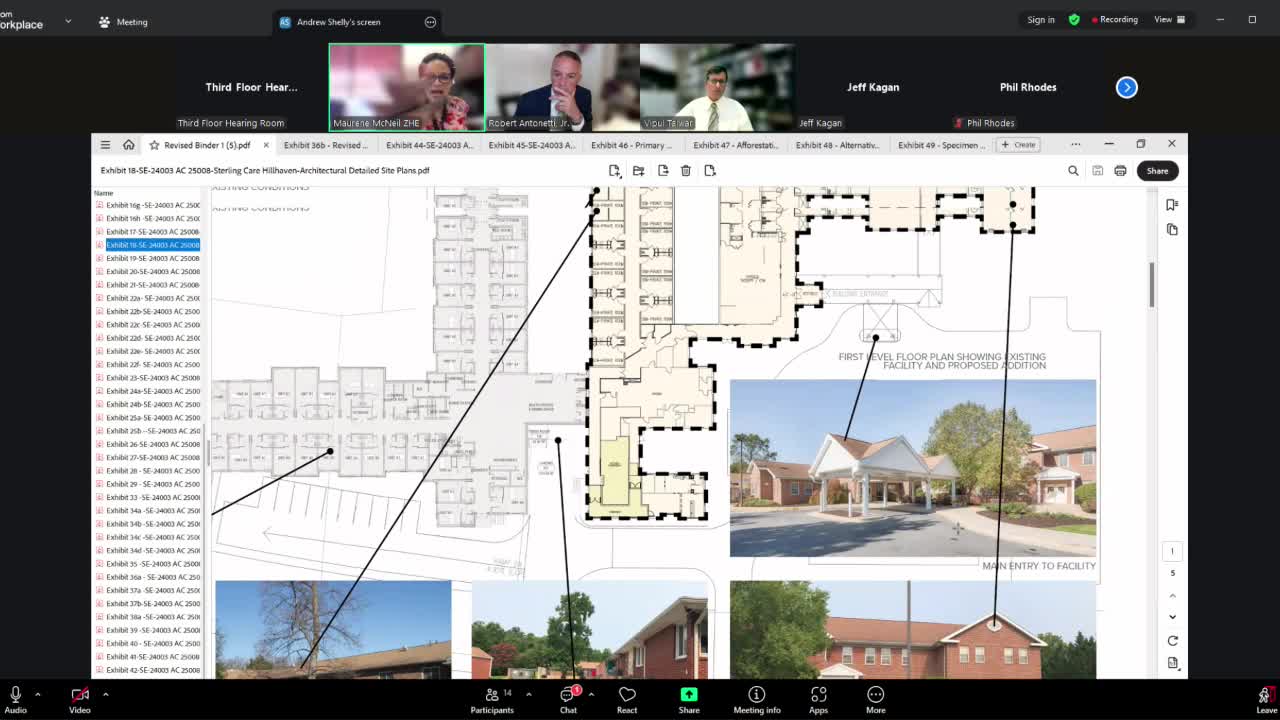Click the add folder icon in portfolio toolbar

[x=638, y=171]
